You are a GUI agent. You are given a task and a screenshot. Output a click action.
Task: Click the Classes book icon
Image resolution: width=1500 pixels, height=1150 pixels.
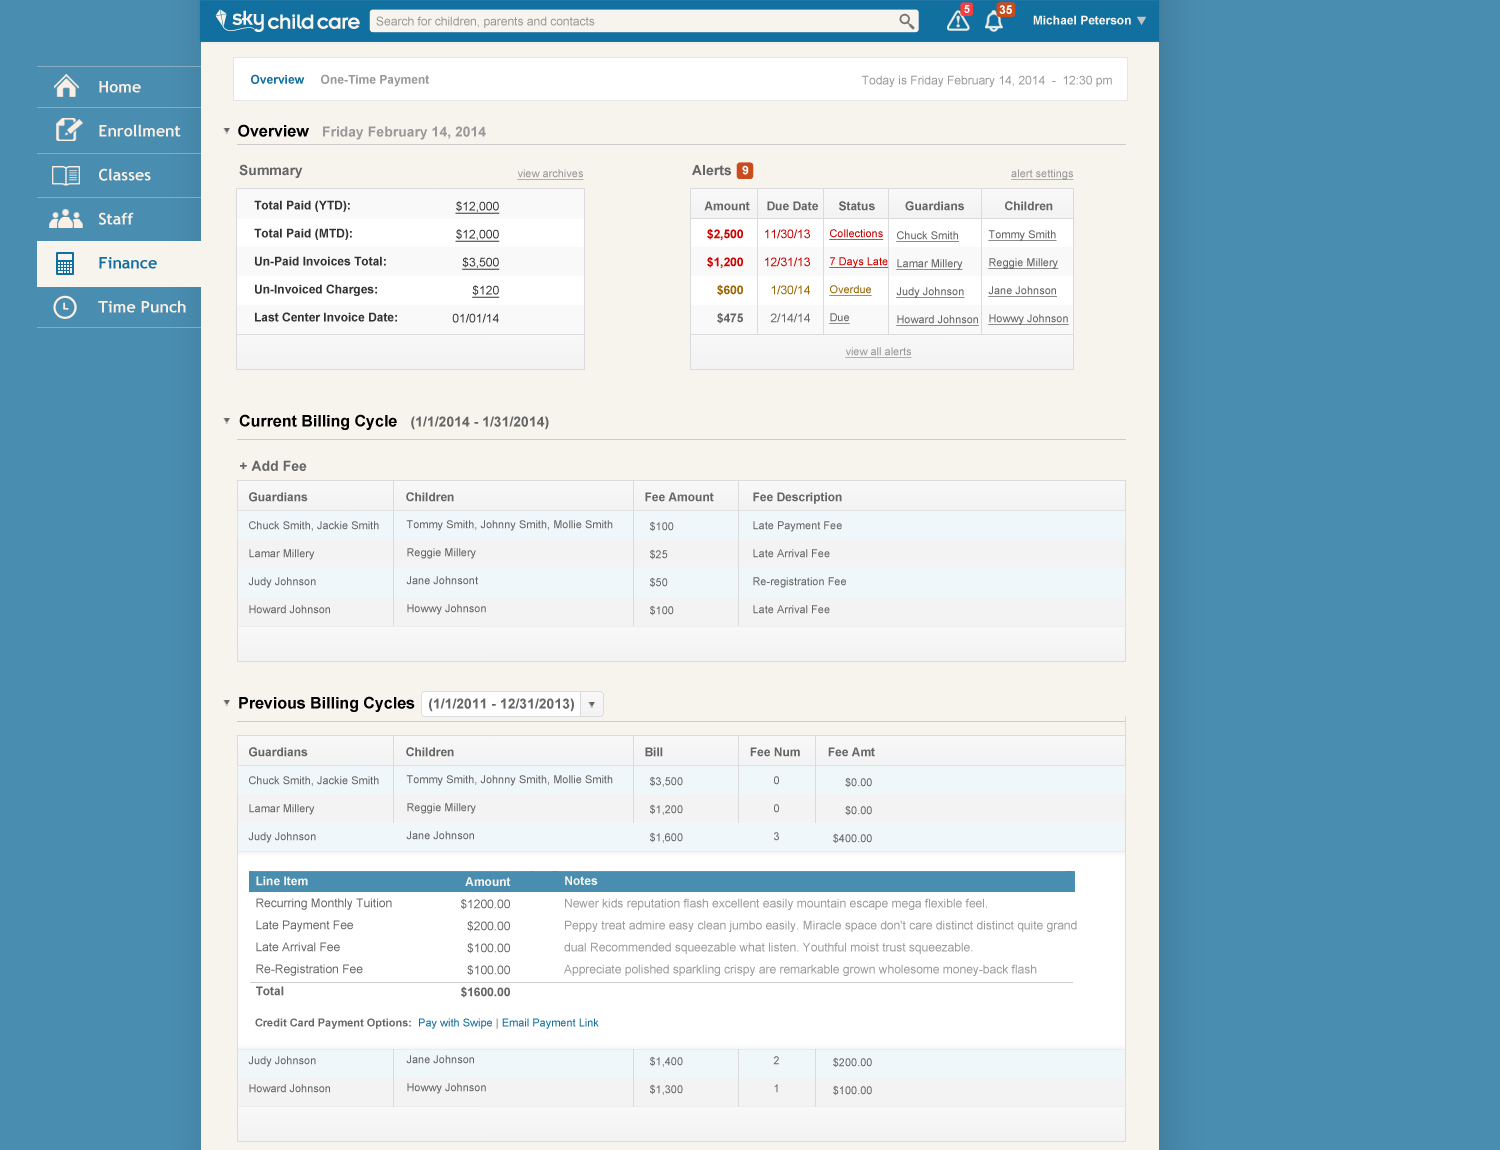(66, 175)
